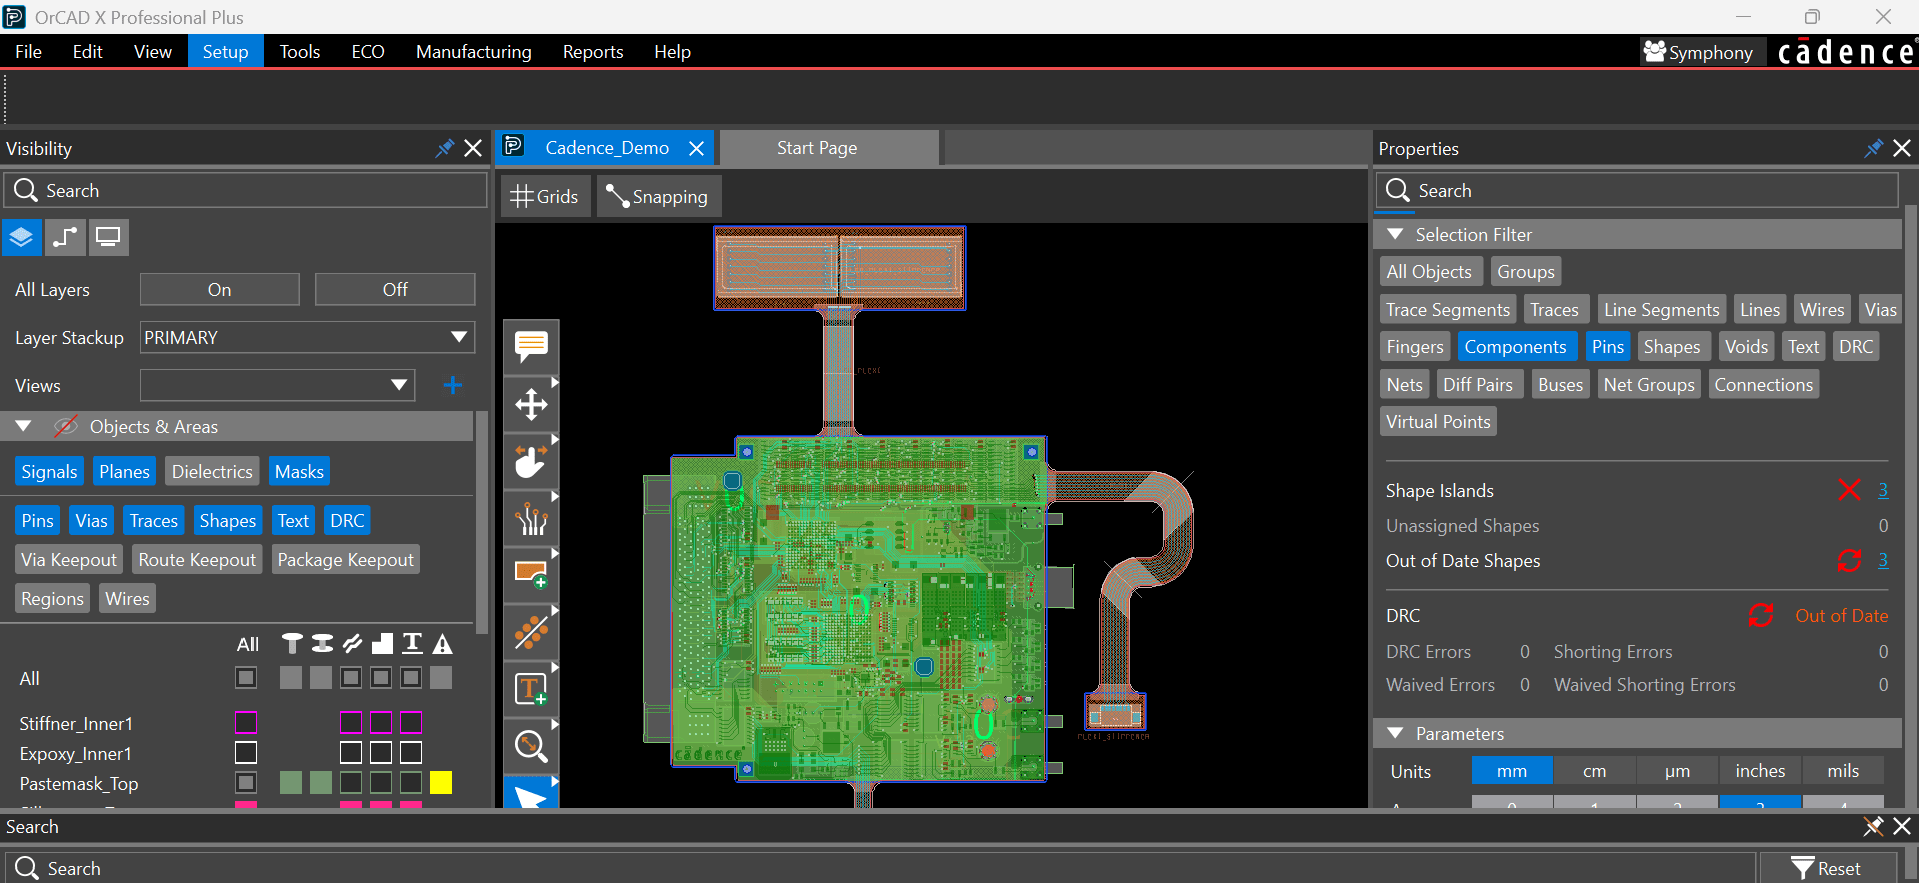Screen dimensions: 1919x883
Task: Collapse the Parameters section
Action: click(1395, 733)
